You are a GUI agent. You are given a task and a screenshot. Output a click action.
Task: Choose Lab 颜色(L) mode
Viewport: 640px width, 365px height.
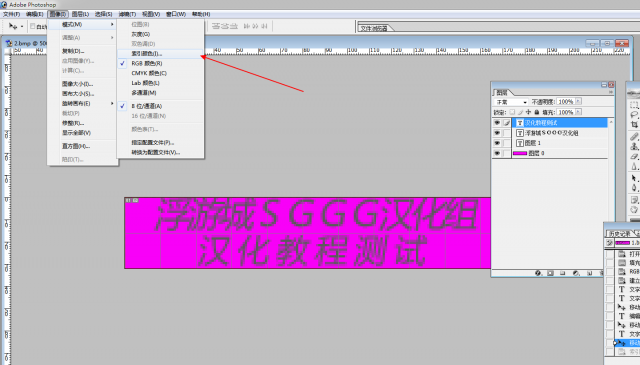coord(160,83)
